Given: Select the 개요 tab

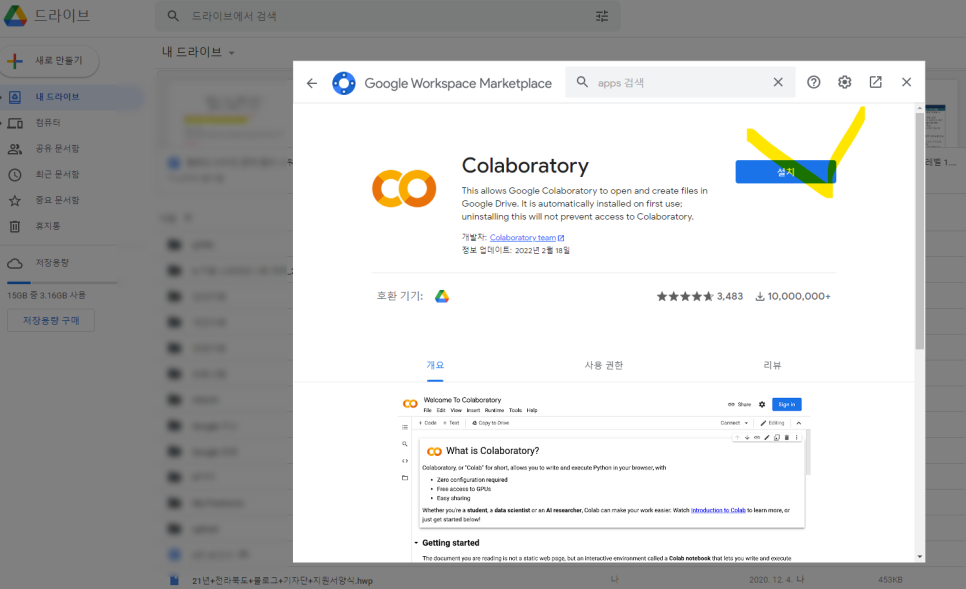Looking at the screenshot, I should [435, 365].
